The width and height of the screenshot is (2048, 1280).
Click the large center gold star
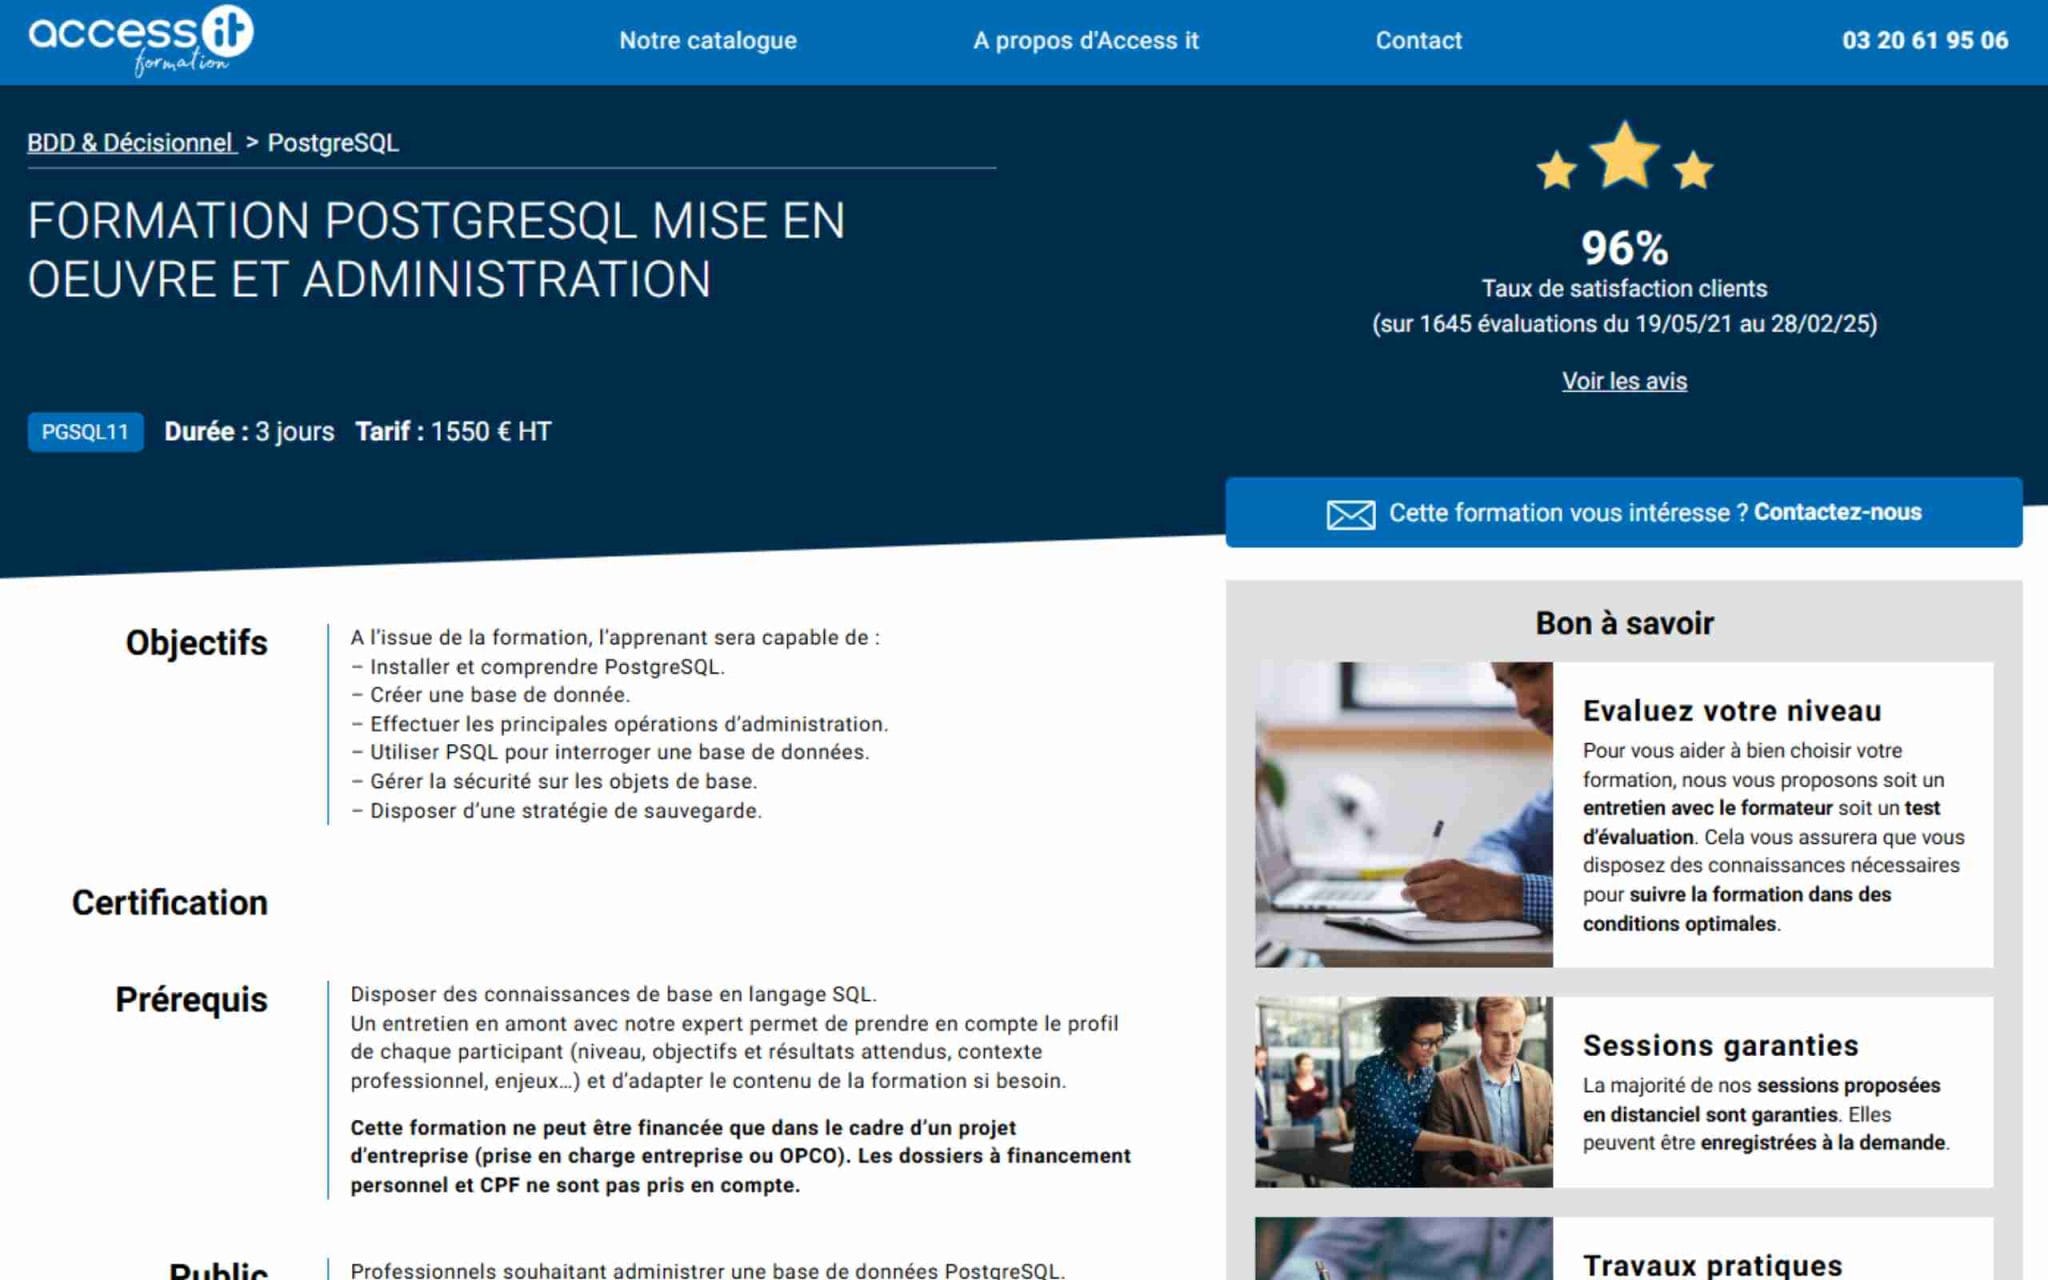click(x=1625, y=154)
